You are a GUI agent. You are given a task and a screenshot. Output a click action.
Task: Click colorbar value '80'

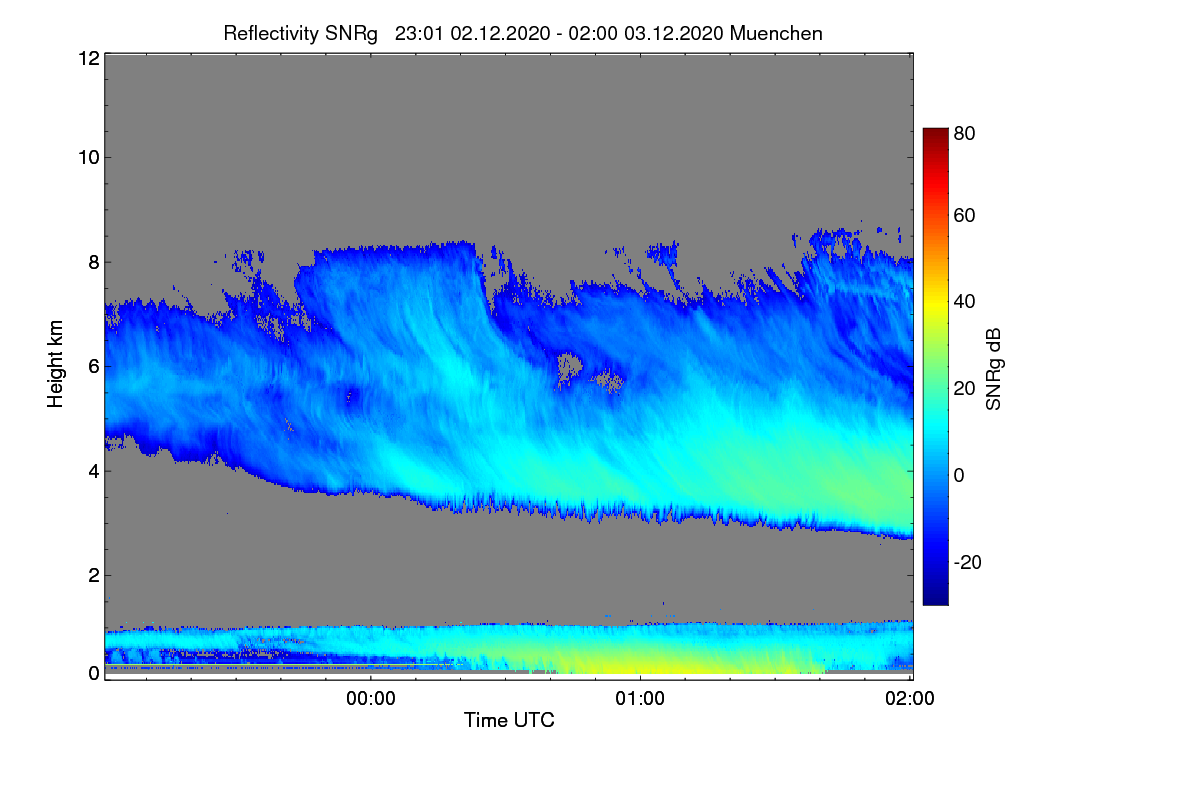tap(965, 132)
